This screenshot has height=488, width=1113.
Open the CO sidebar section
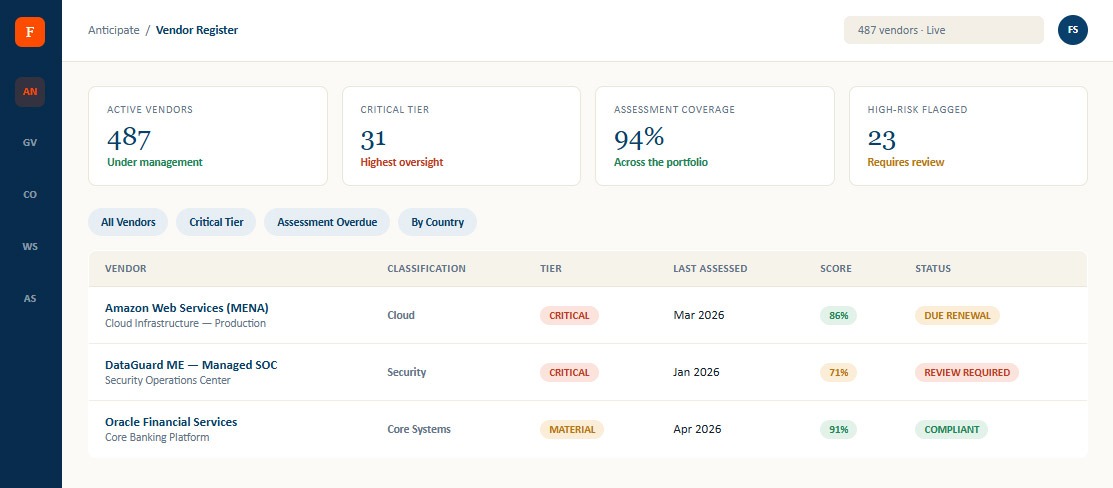tap(30, 195)
